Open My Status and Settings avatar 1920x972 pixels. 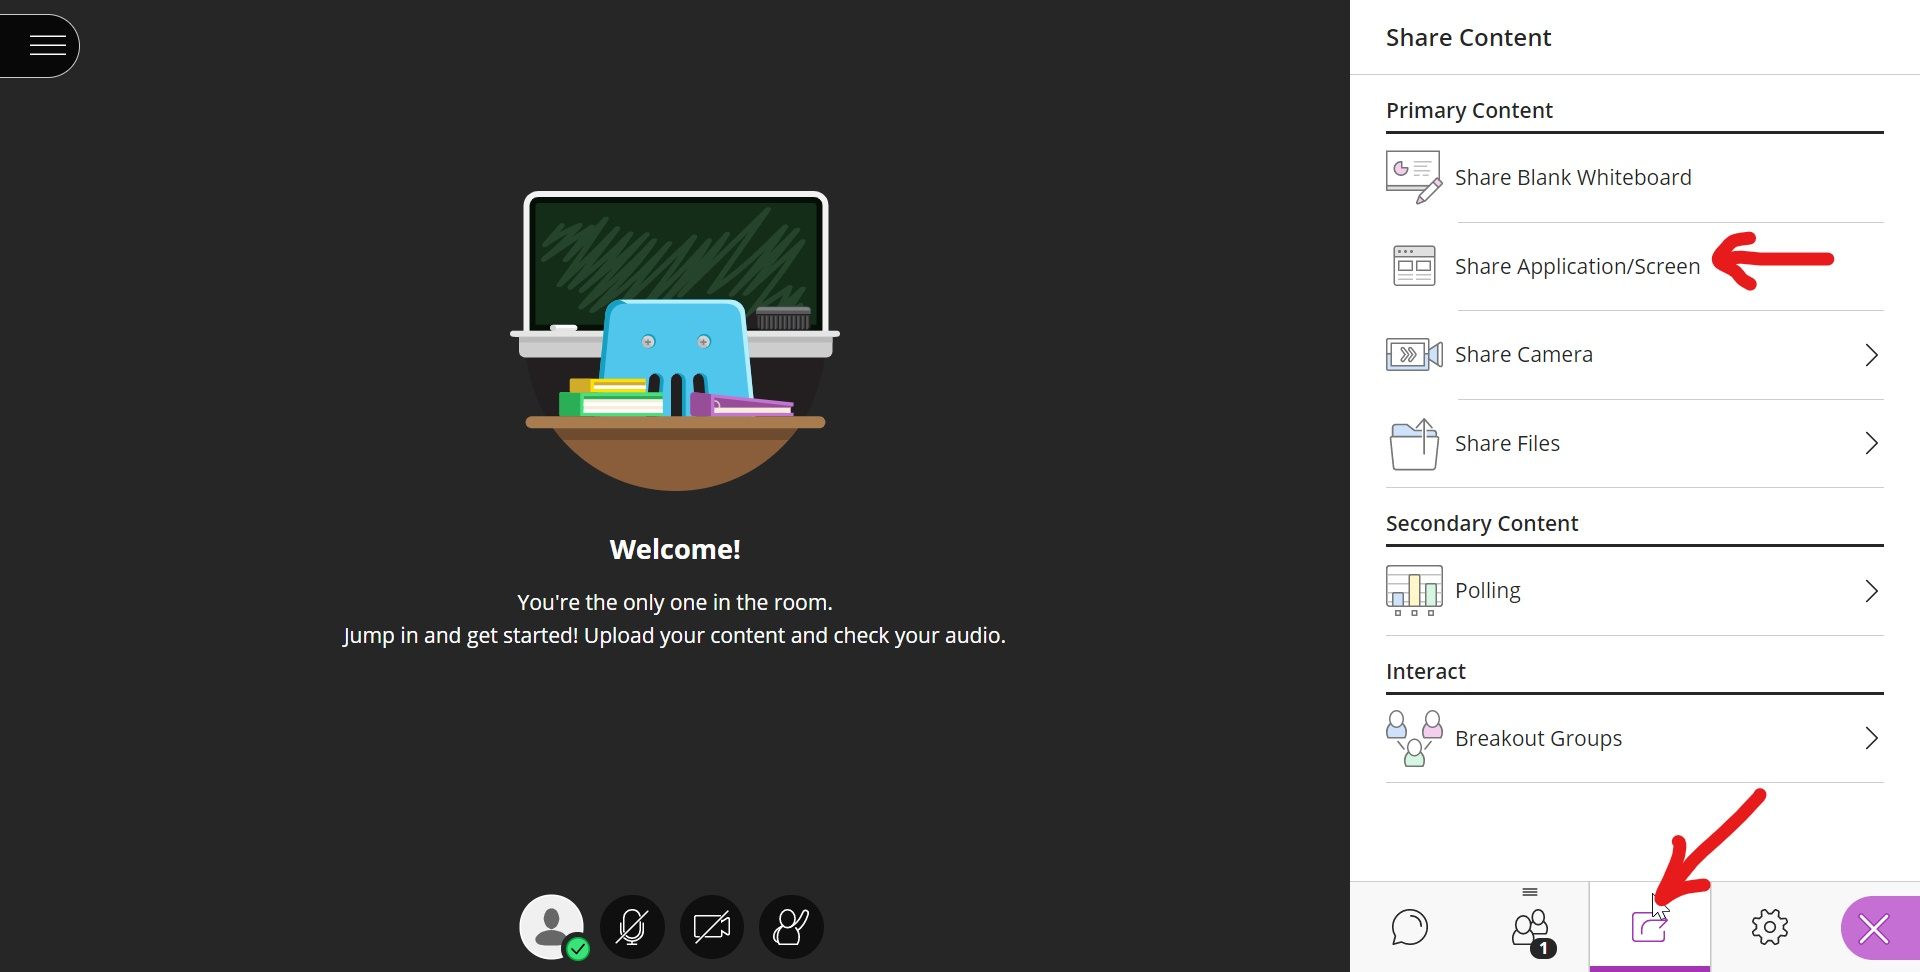[551, 927]
